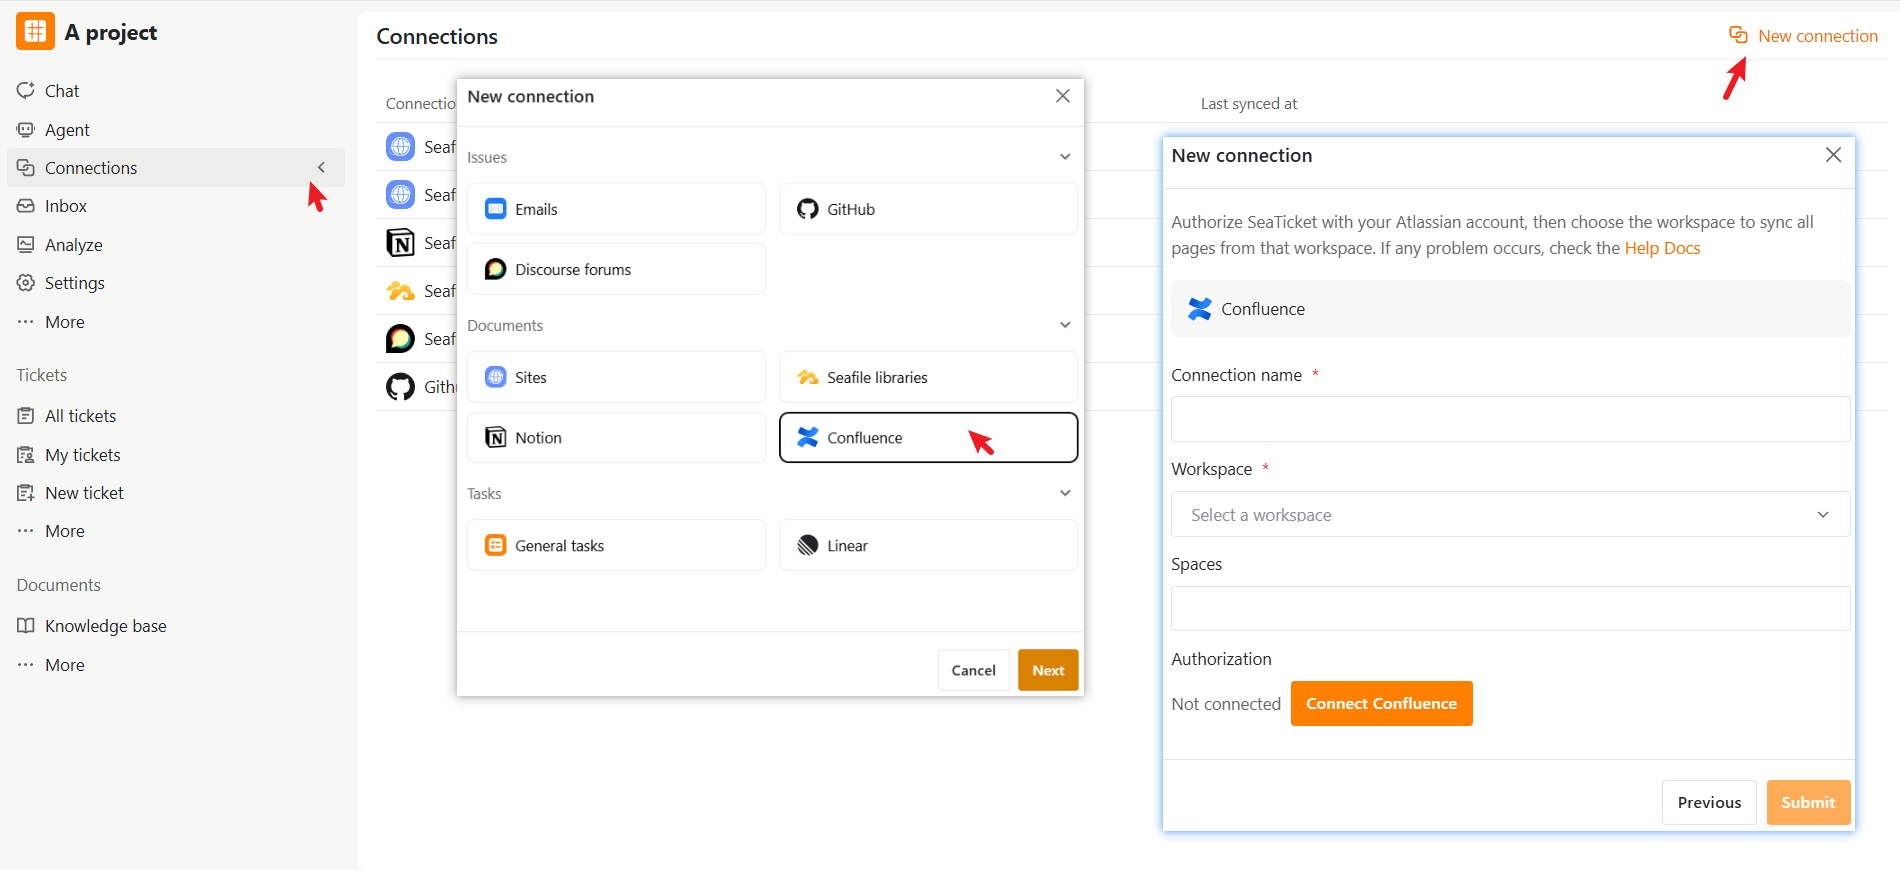Click the Sites globe icon
Viewport: 1900px width, 870px height.
coord(495,377)
